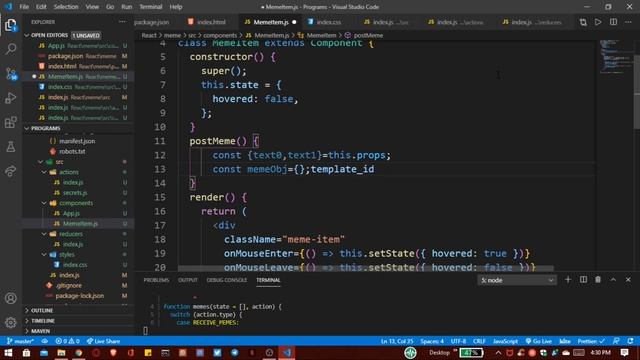Click Open Changes icon in editor toolbar
Viewport: 640px width, 360px height.
point(583,22)
